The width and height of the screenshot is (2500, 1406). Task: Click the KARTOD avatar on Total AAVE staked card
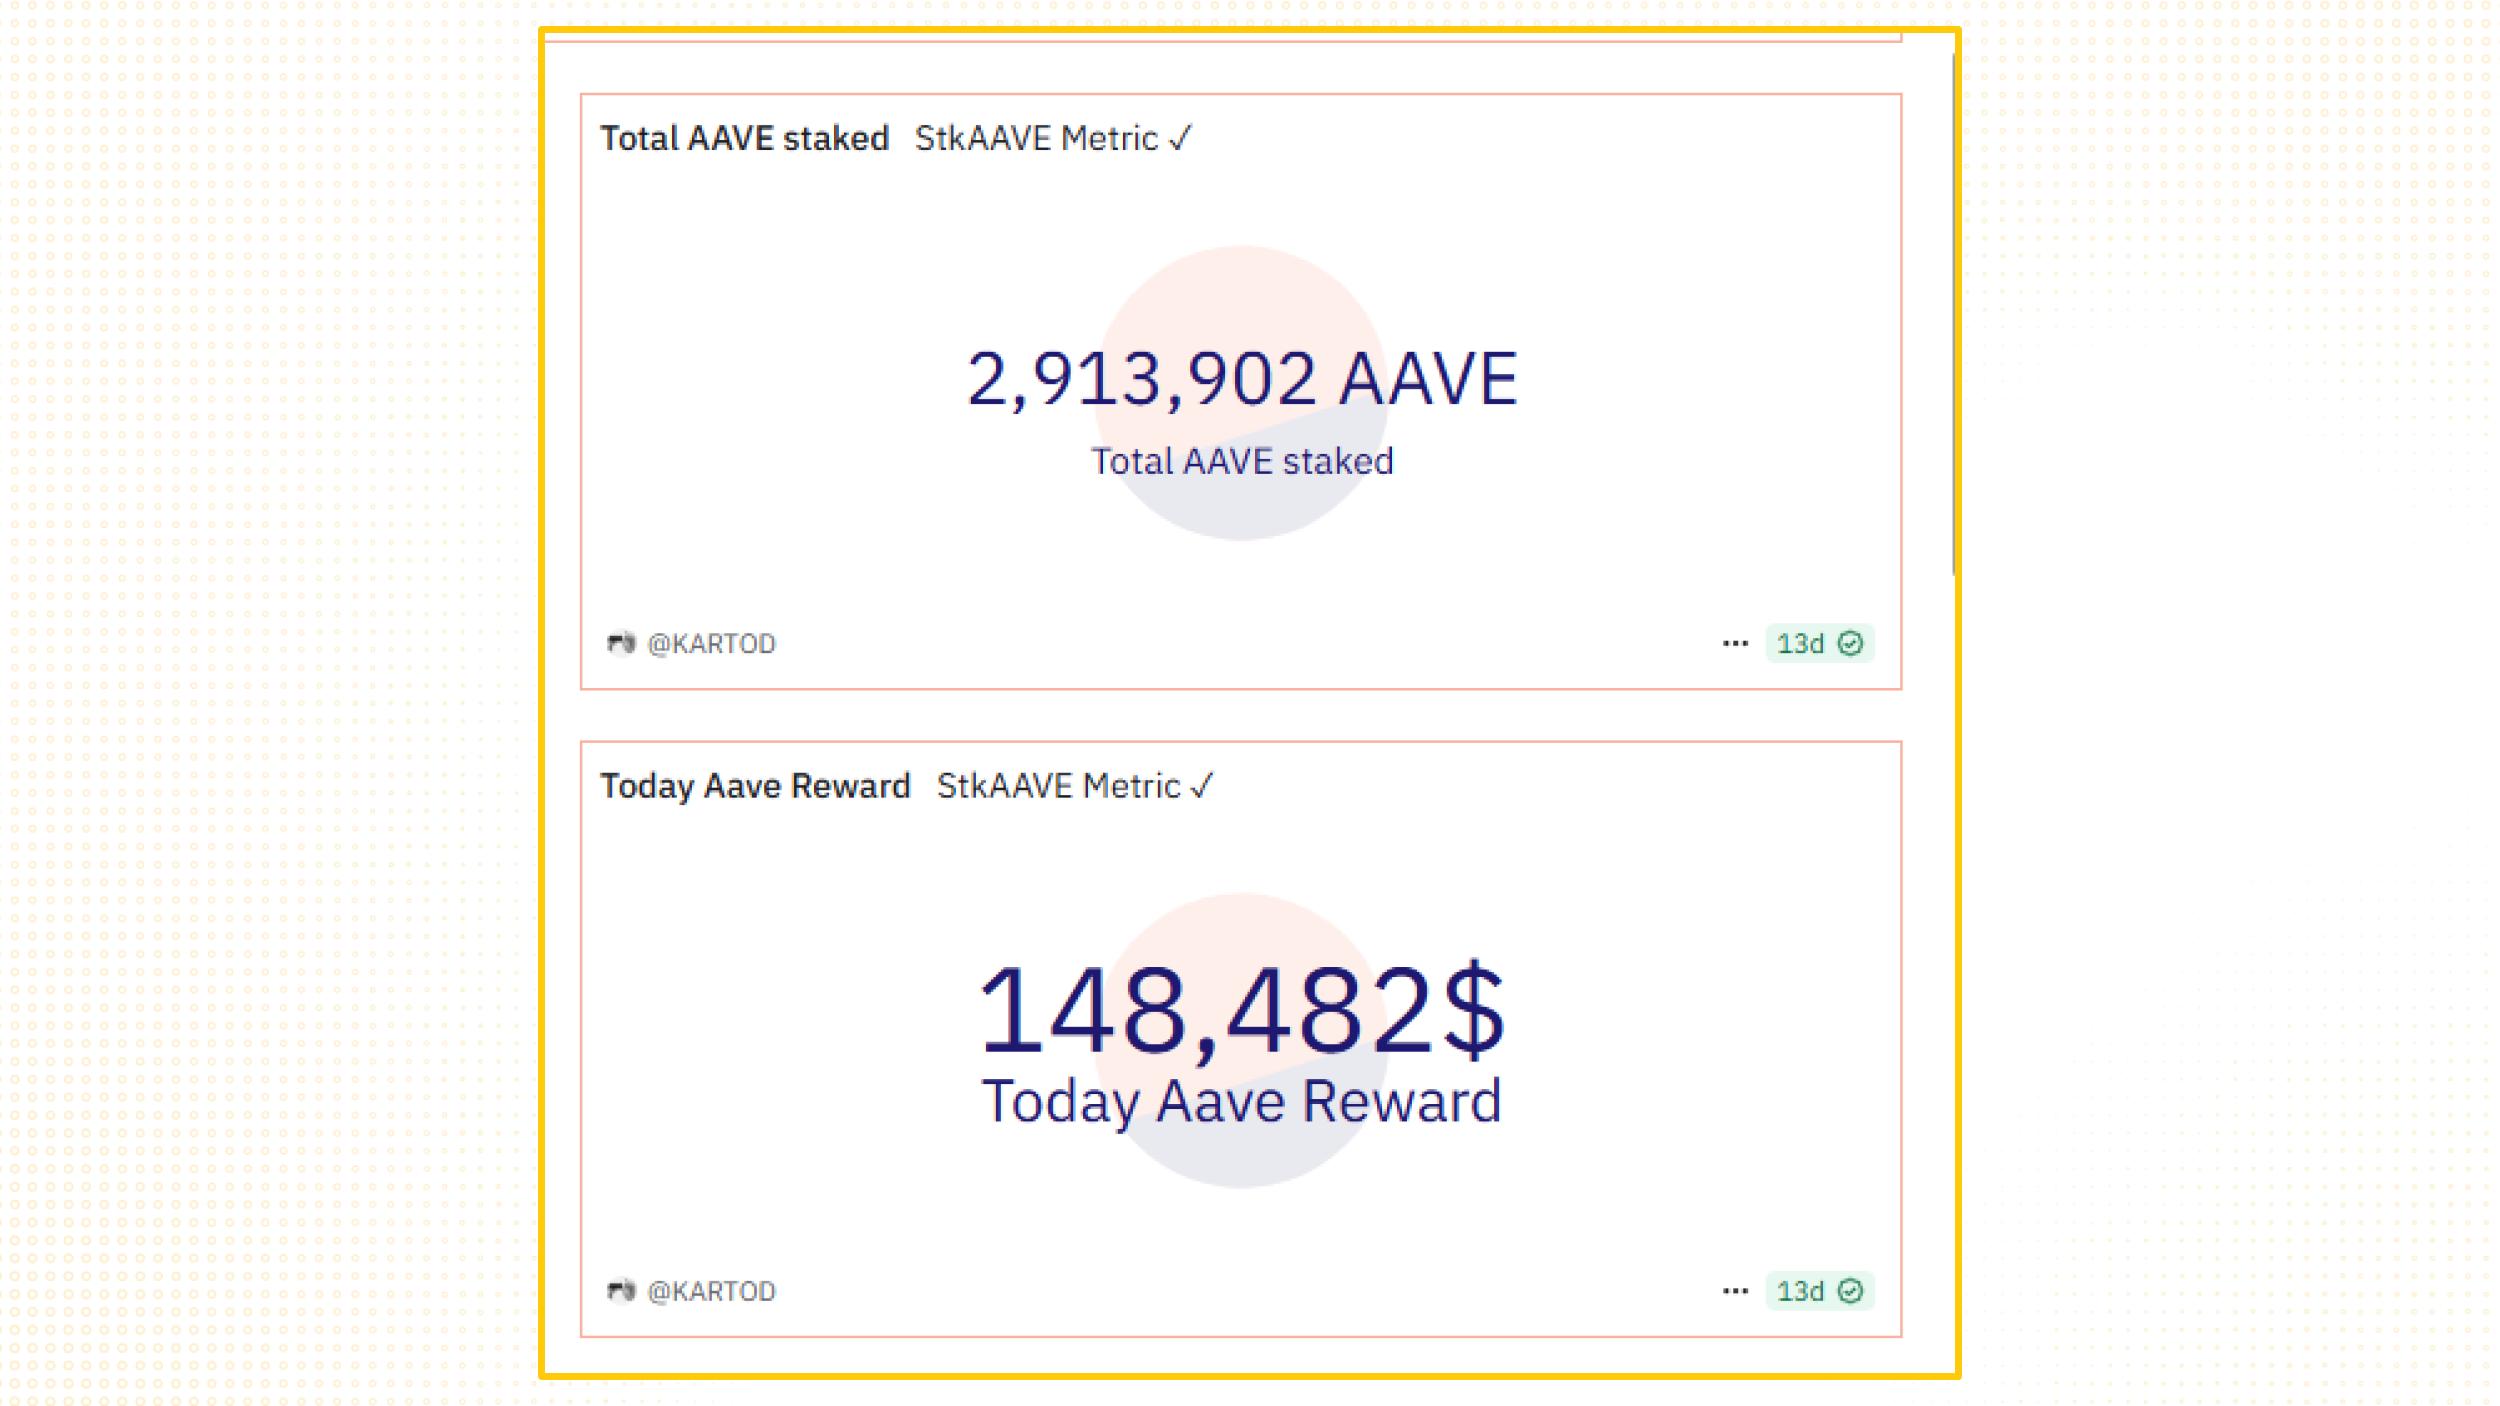[621, 643]
